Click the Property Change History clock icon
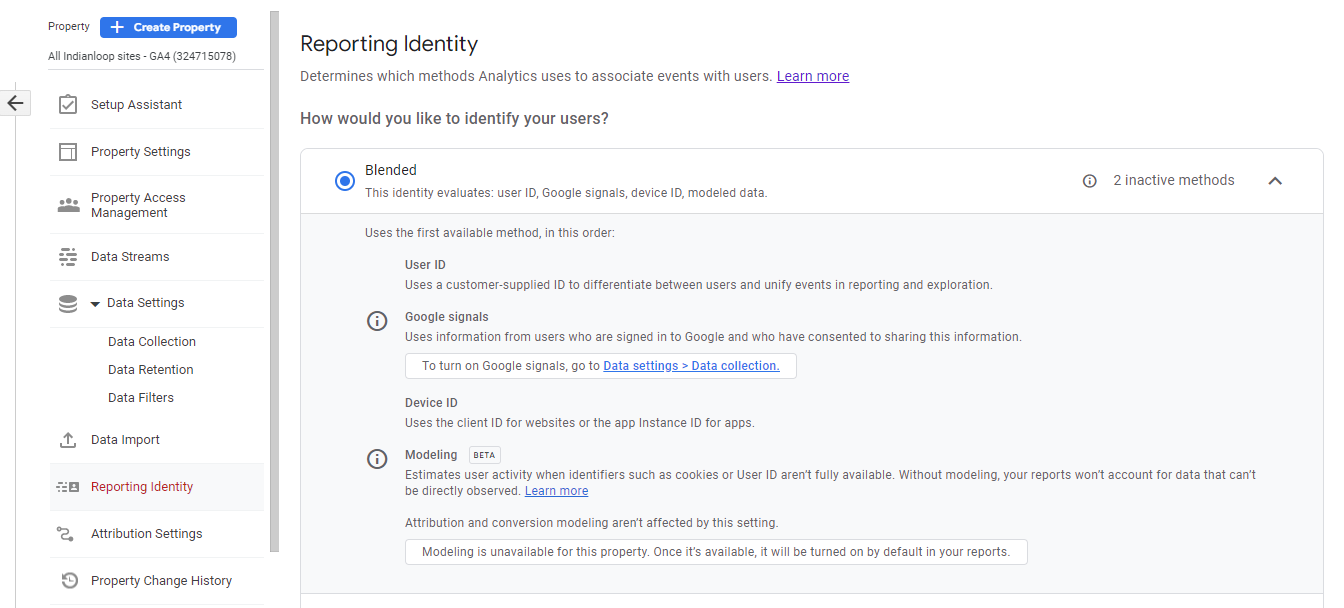The image size is (1344, 608). (69, 581)
